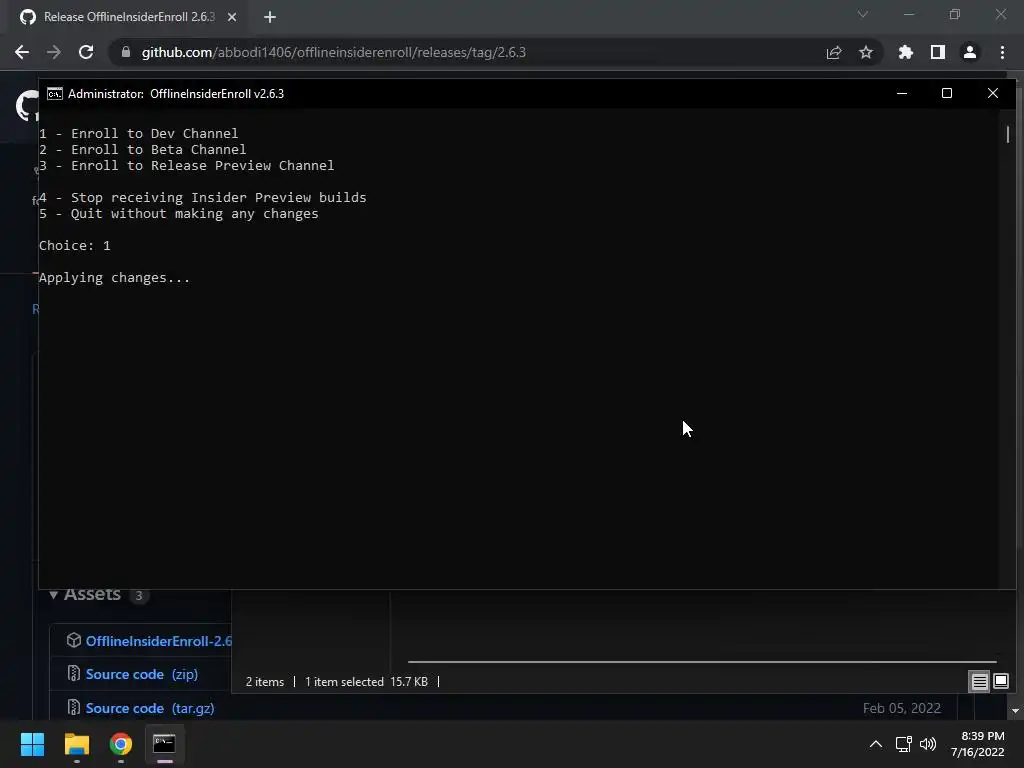Open Windows Start menu
The image size is (1024, 768).
32,744
